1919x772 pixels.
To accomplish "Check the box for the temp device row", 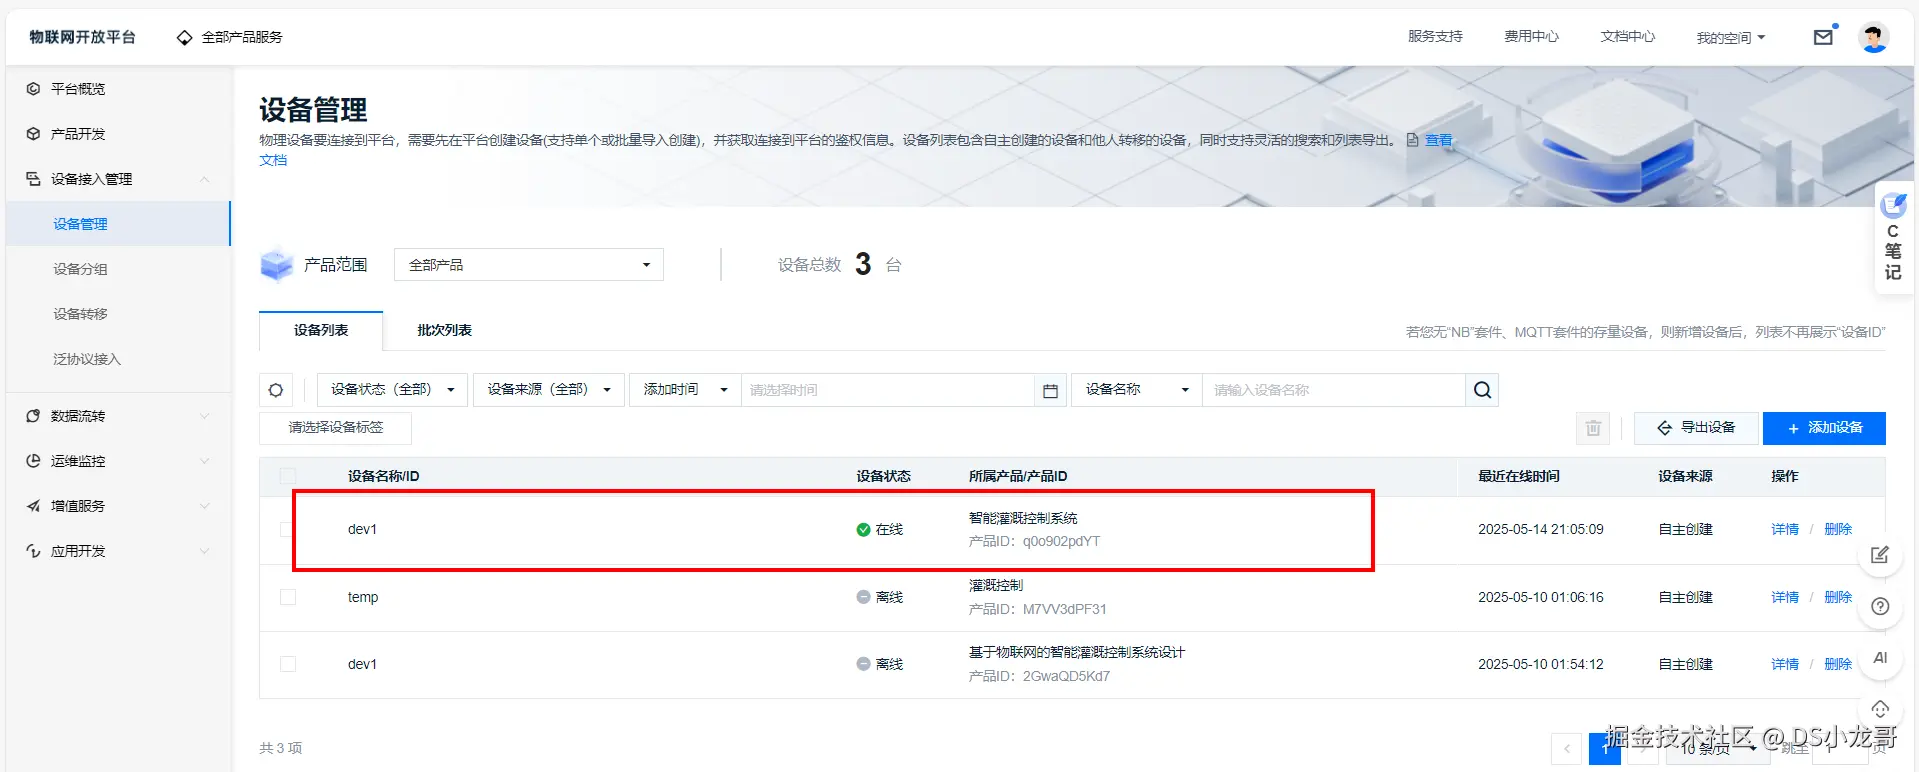I will [288, 597].
